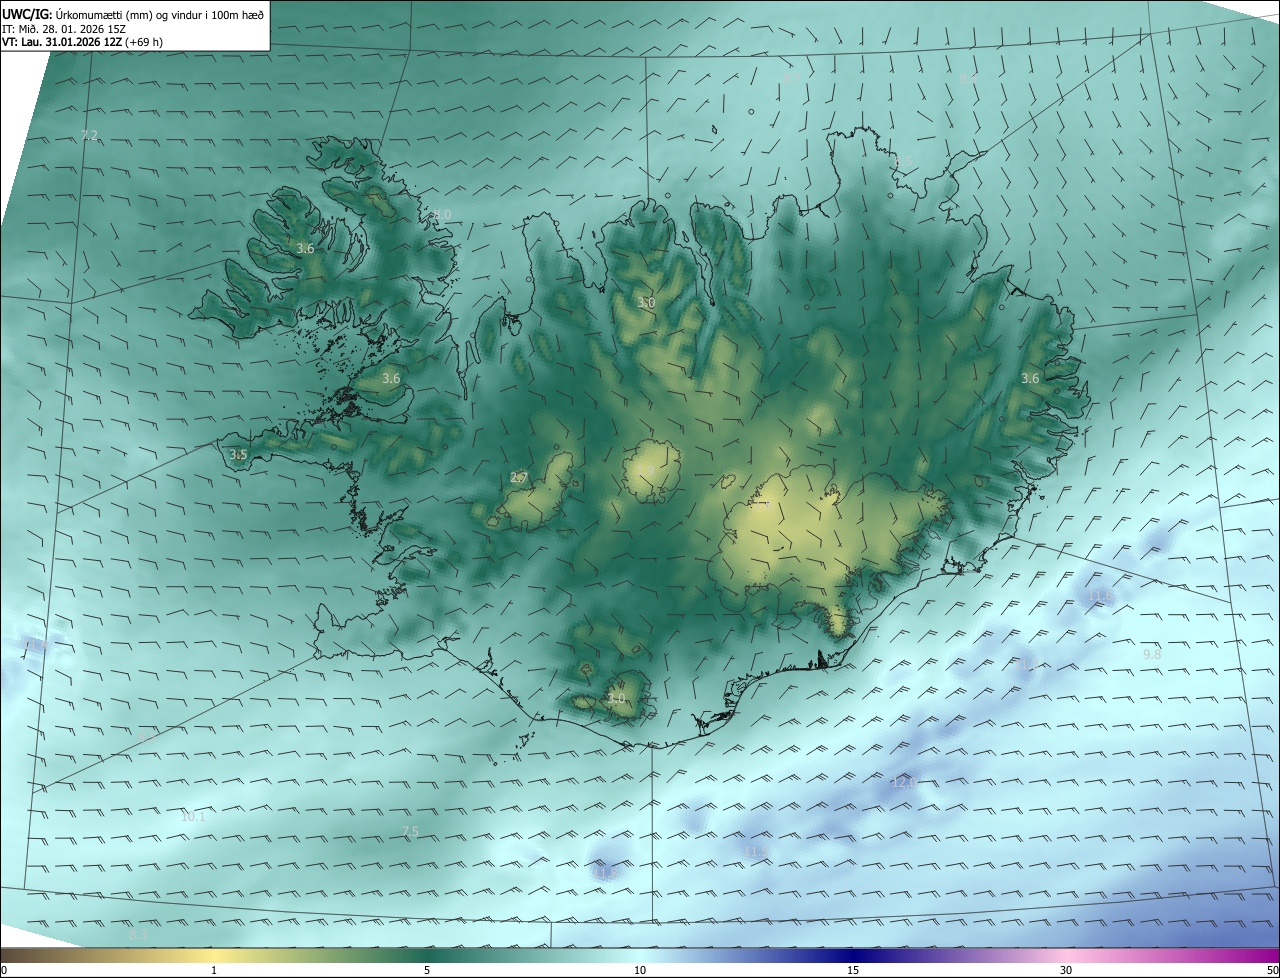Click the 'VT: Lau. 31.01.2026 12Z (+69 h)' line

(83, 42)
